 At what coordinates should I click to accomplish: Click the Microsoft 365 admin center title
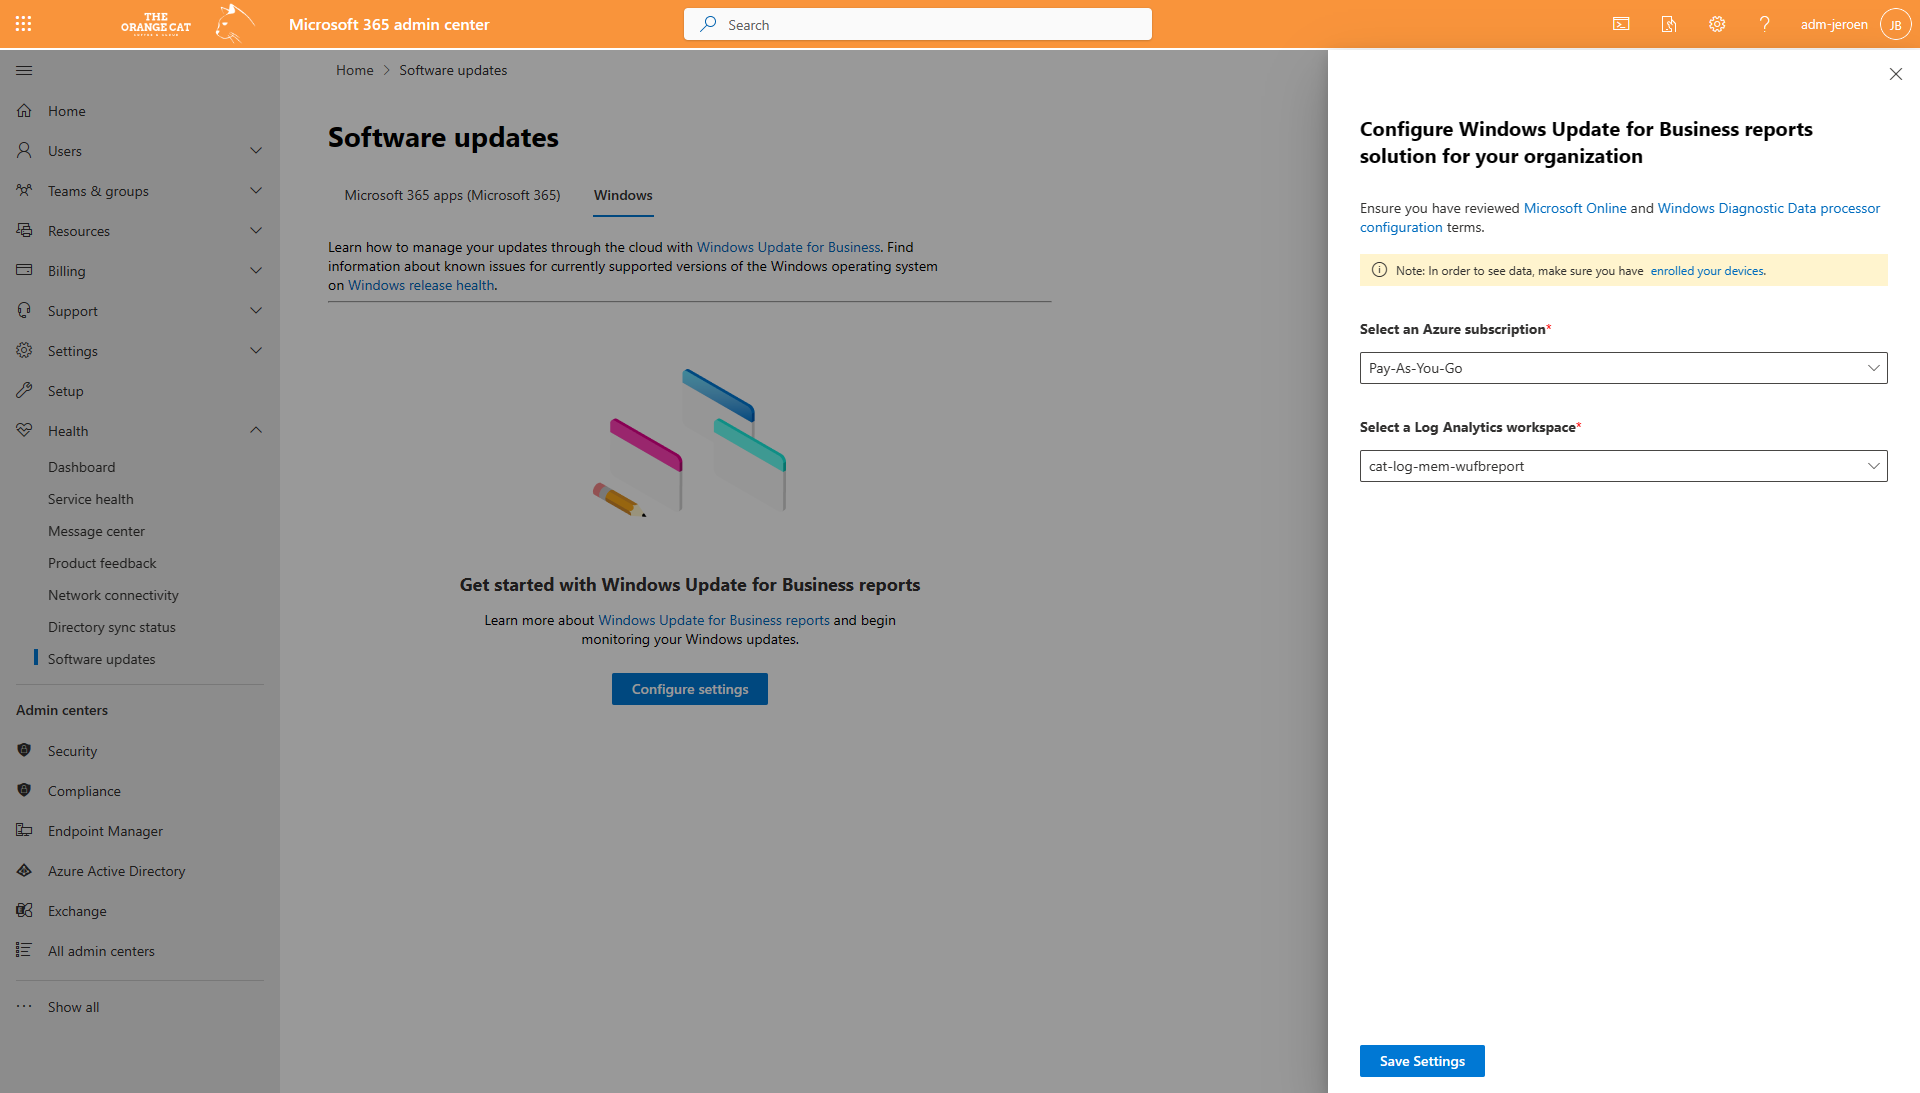coord(389,24)
